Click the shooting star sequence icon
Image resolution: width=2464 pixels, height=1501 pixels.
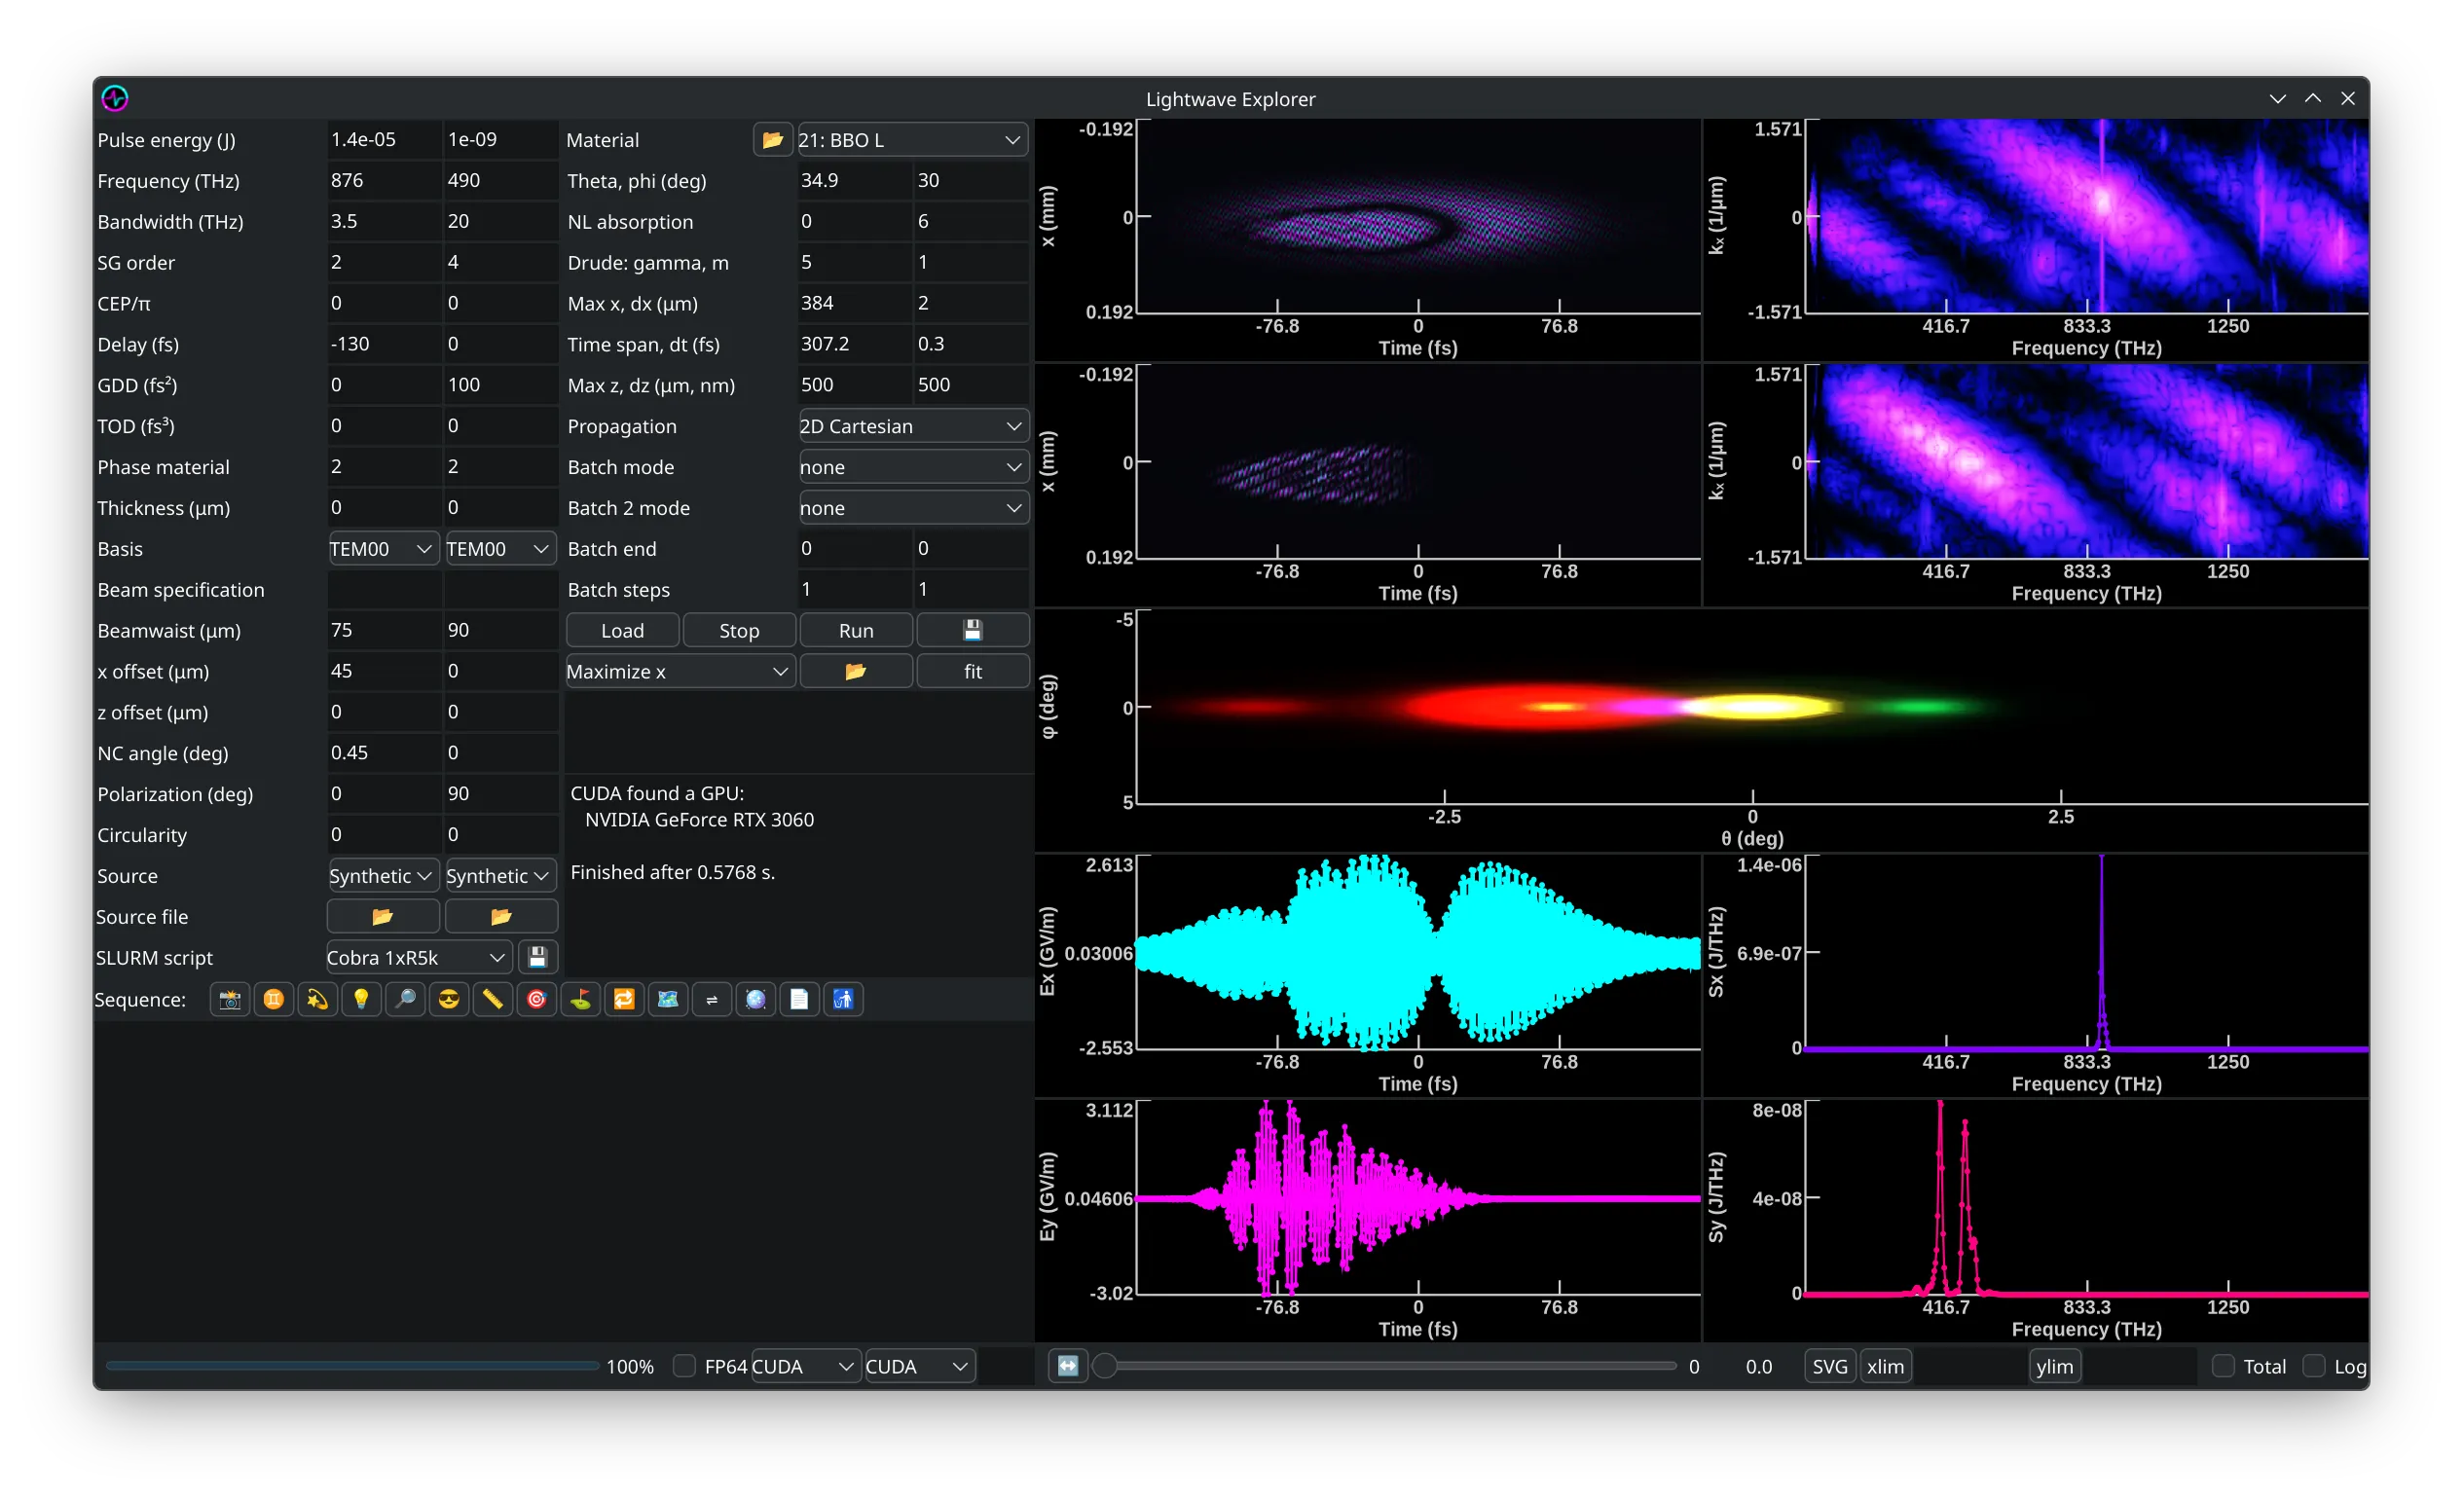[318, 999]
